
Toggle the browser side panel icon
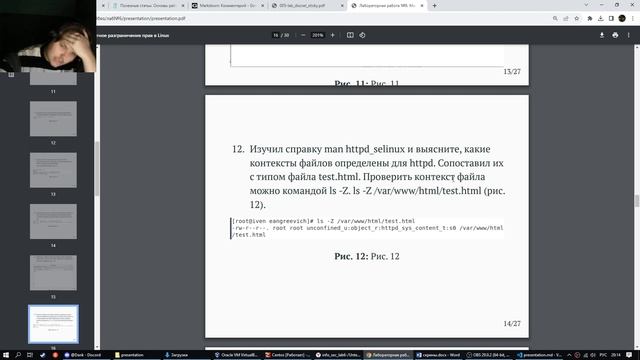(x=611, y=18)
